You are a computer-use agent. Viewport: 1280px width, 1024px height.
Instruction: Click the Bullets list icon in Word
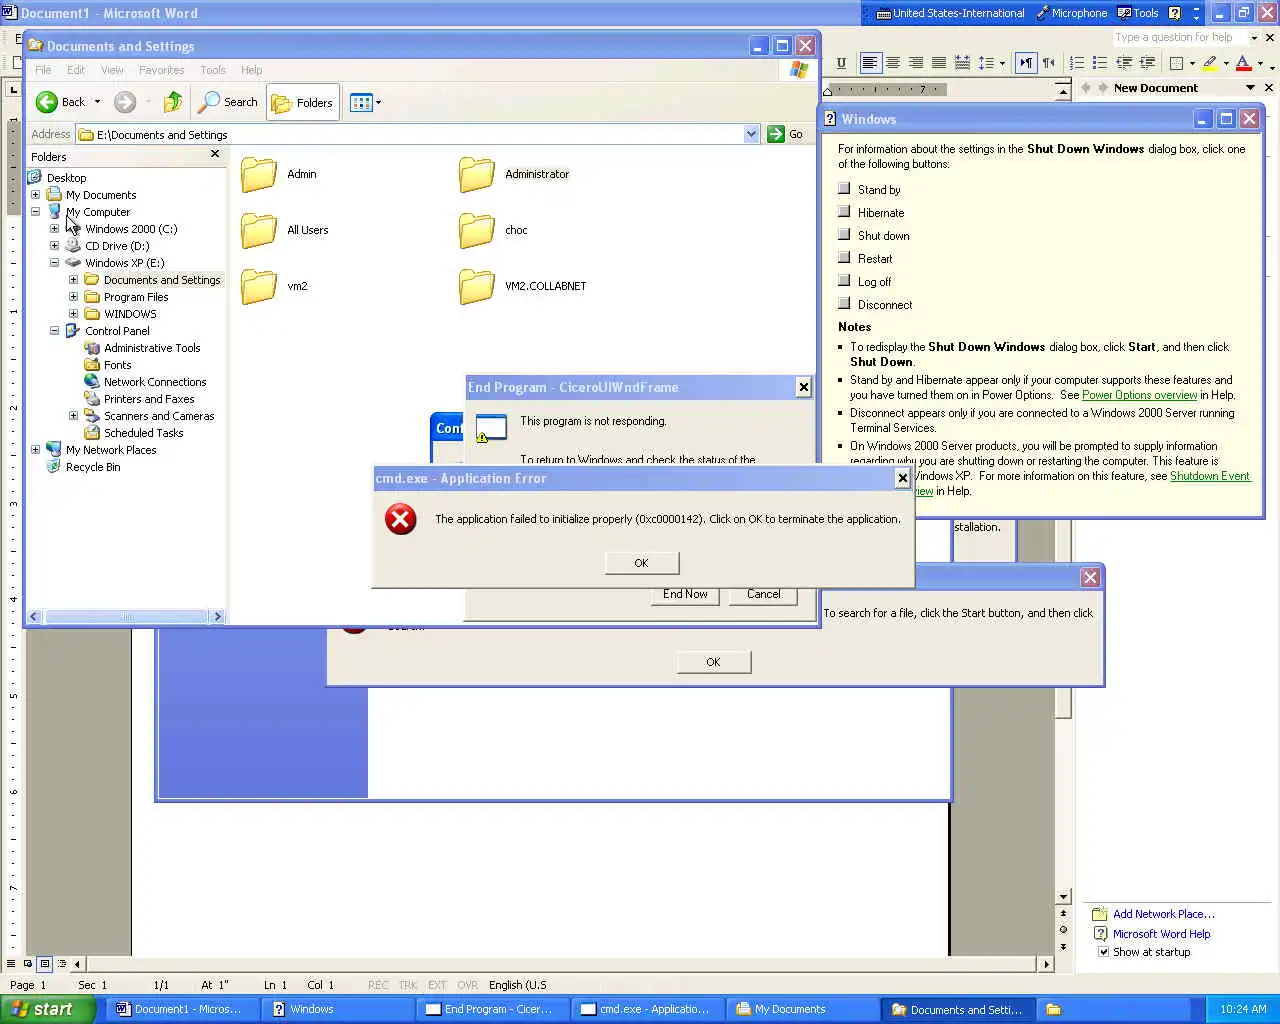tap(1100, 63)
